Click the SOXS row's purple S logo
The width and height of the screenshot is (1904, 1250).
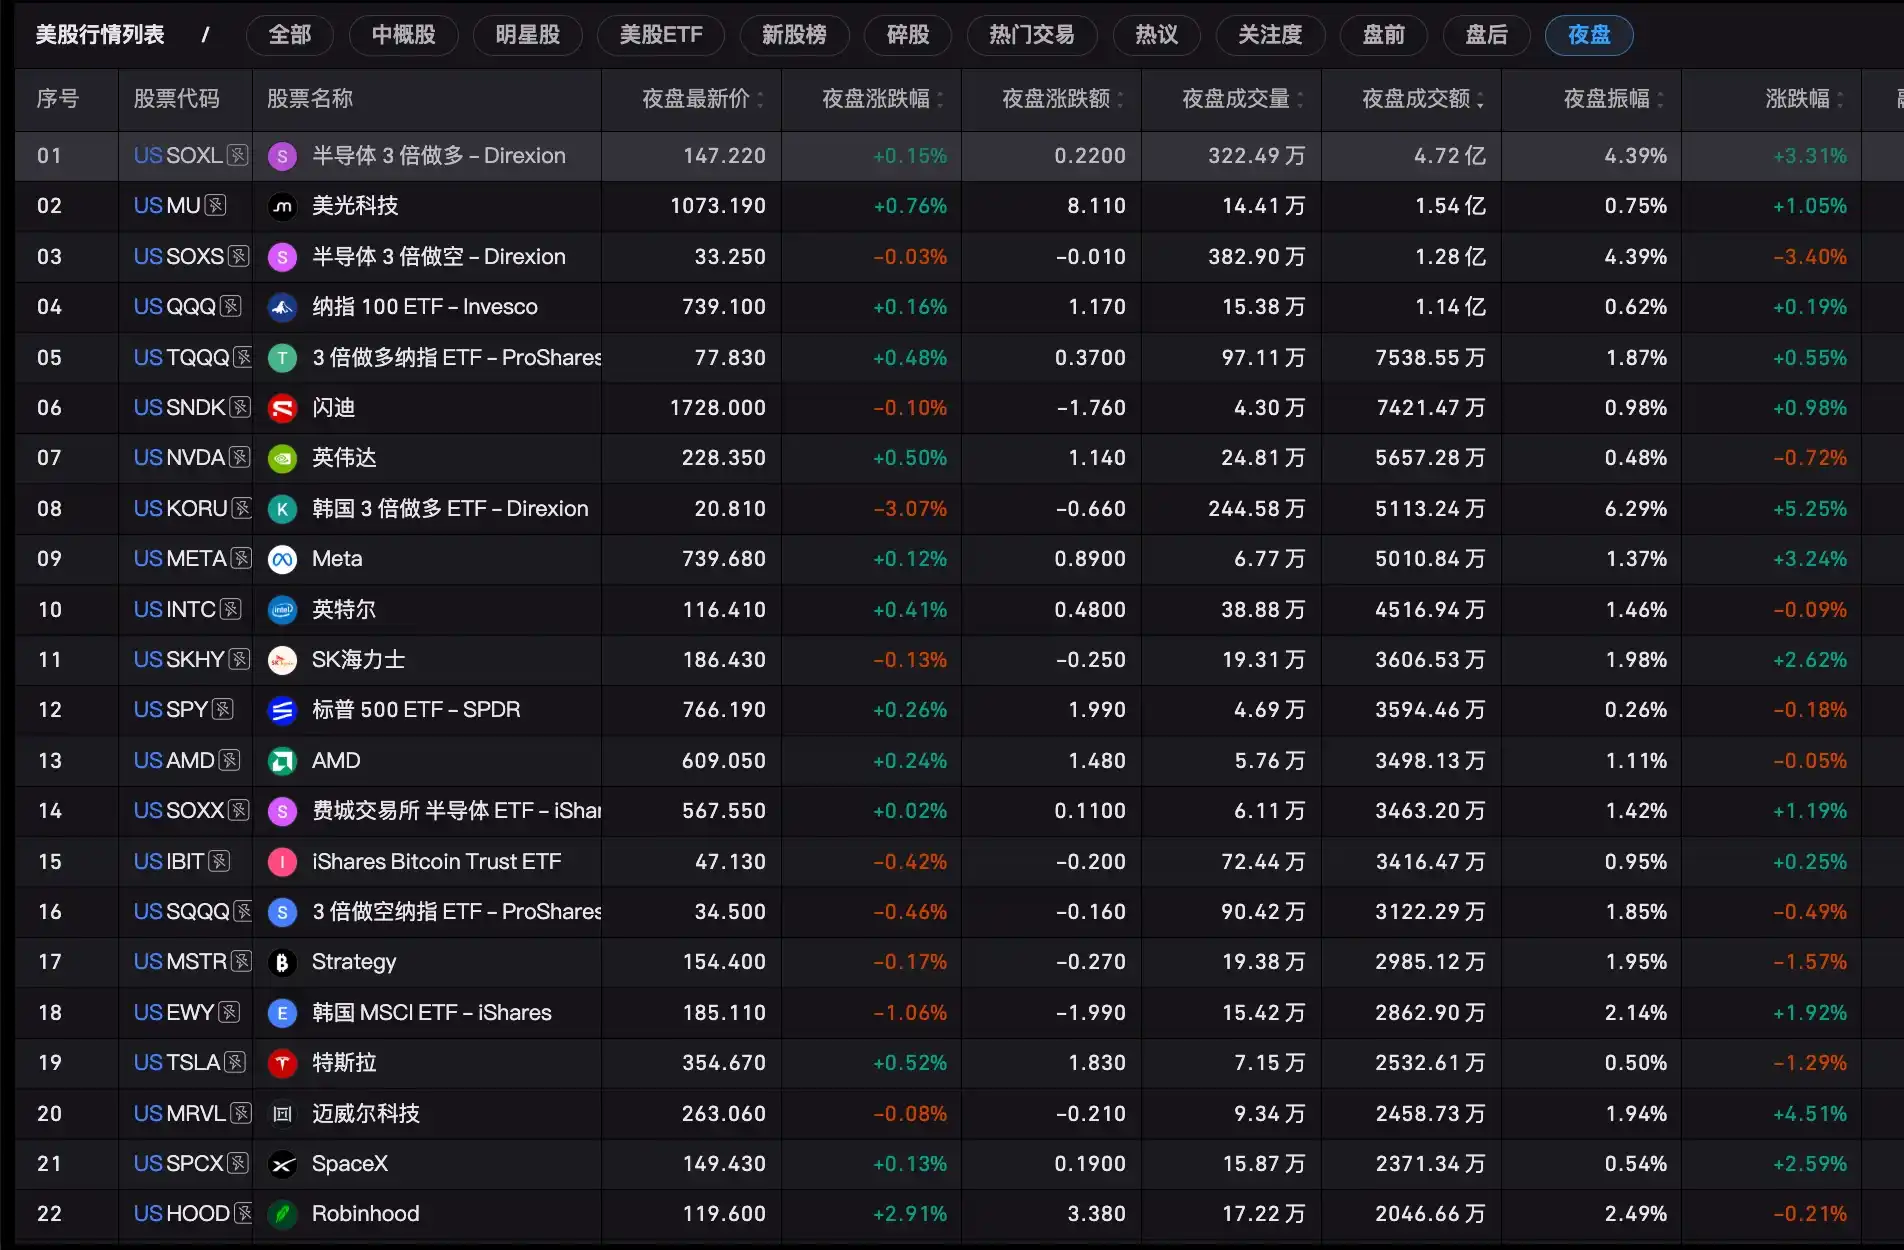pyautogui.click(x=283, y=257)
